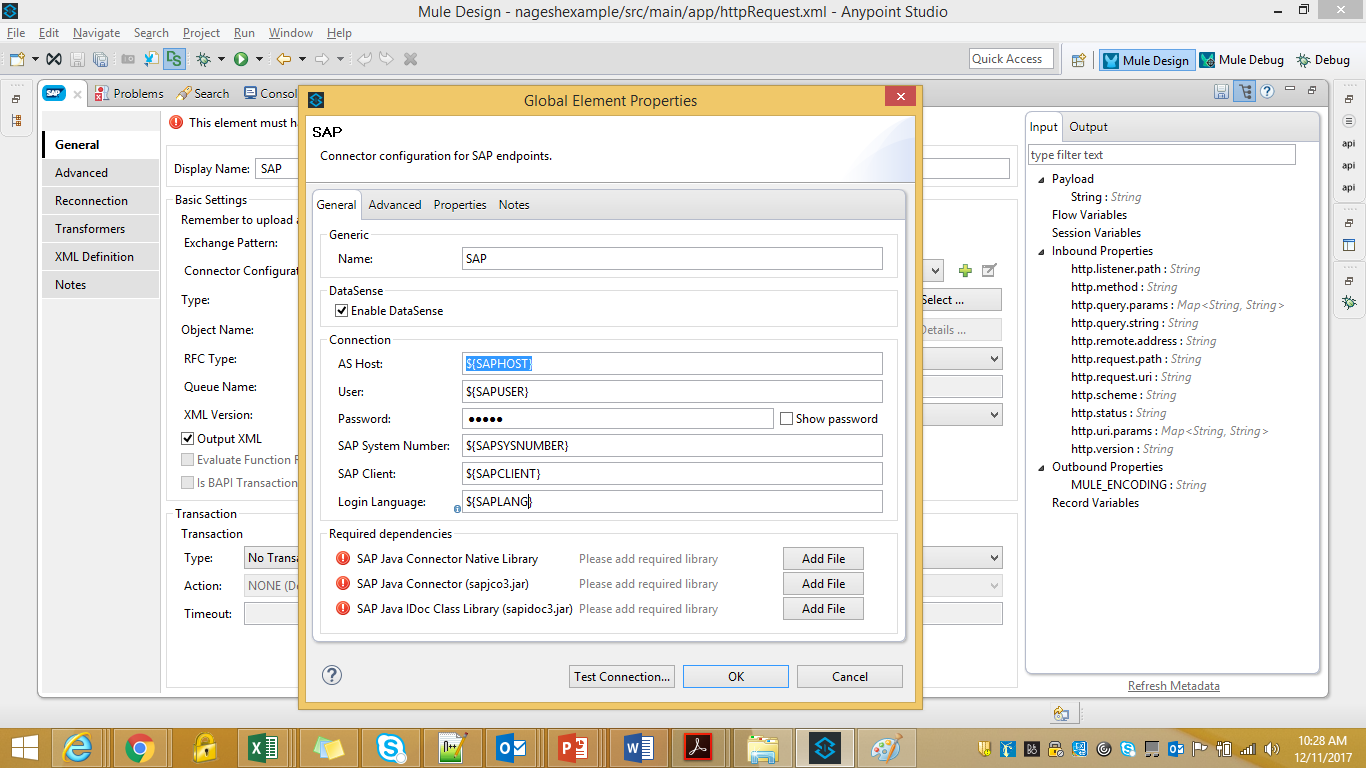Image resolution: width=1366 pixels, height=768 pixels.
Task: Click the DataSense (DS) toolbar icon
Action: click(174, 60)
